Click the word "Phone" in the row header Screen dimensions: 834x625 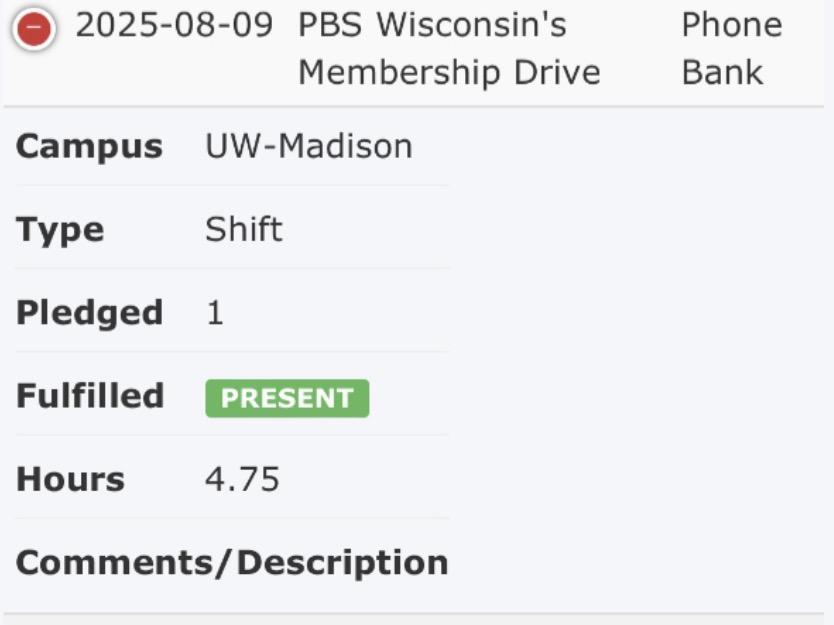pyautogui.click(x=731, y=26)
